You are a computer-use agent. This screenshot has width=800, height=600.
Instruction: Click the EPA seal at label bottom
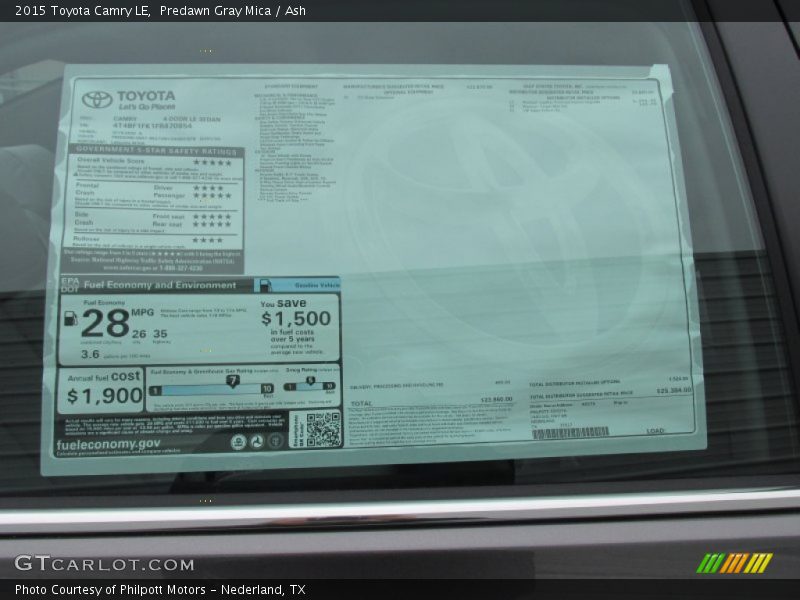click(x=239, y=442)
